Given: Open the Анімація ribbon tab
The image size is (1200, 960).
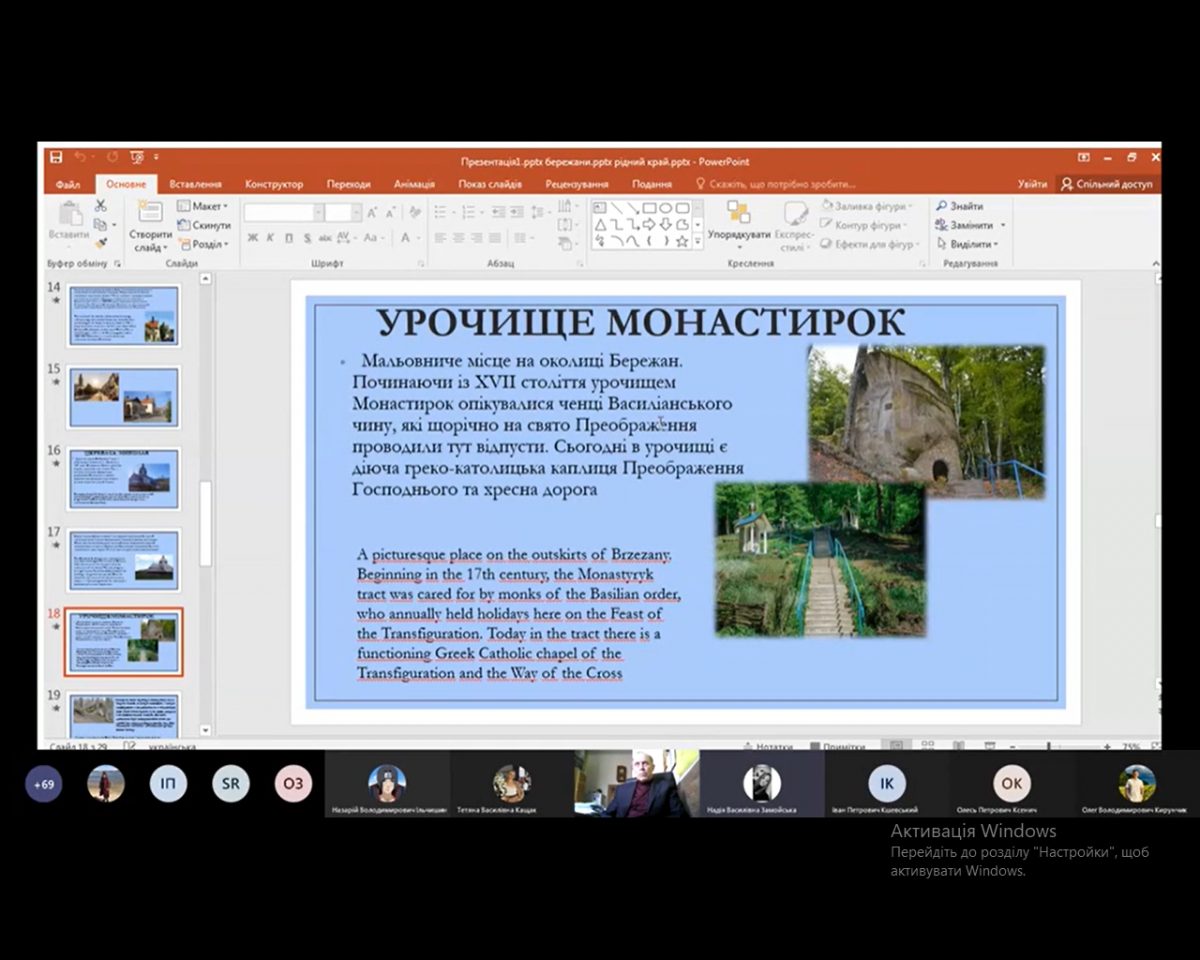Looking at the screenshot, I should pyautogui.click(x=414, y=184).
